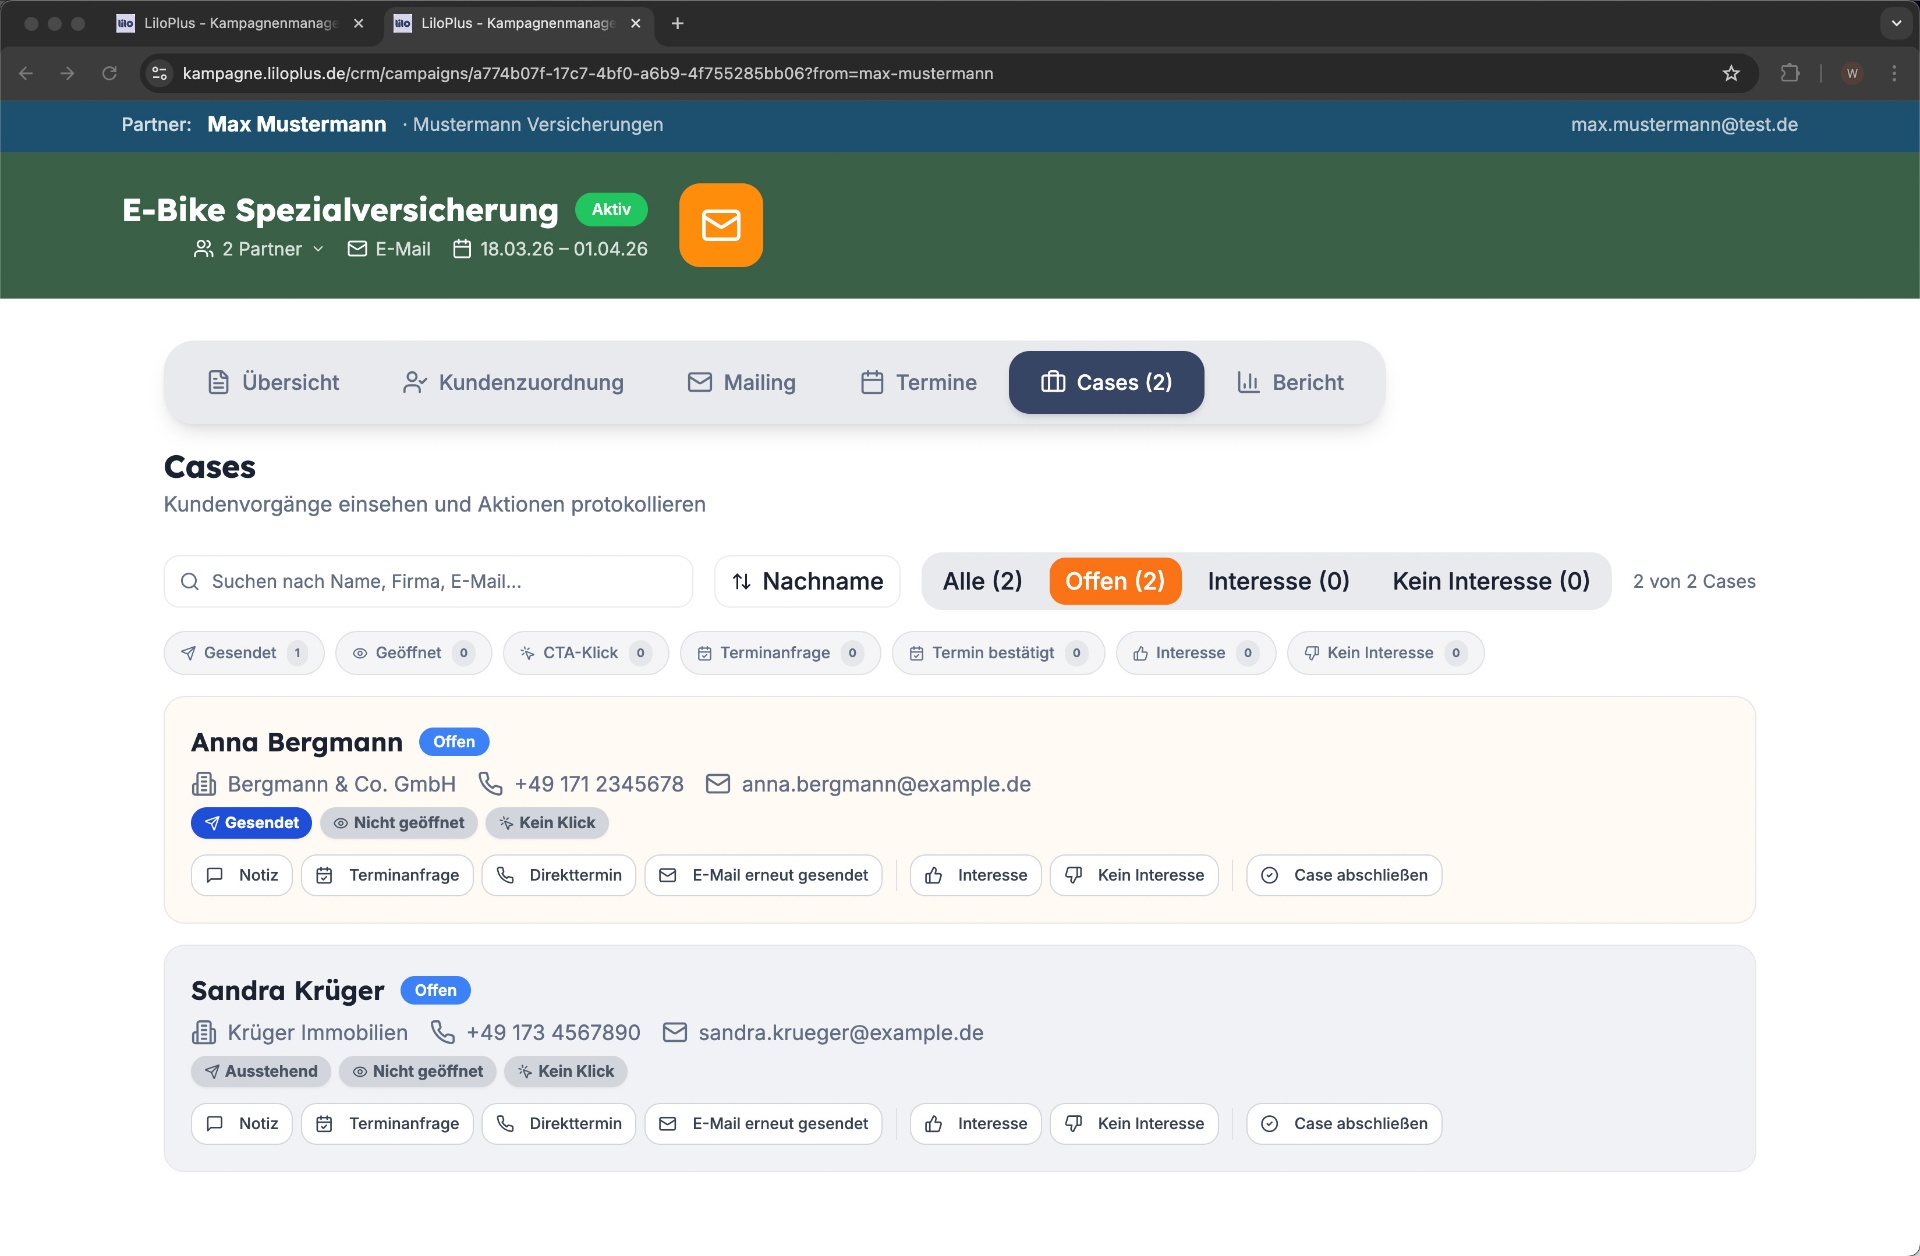Click the email icon next to sandra.krueger@example.de
The image size is (1920, 1256).
[x=675, y=1032]
